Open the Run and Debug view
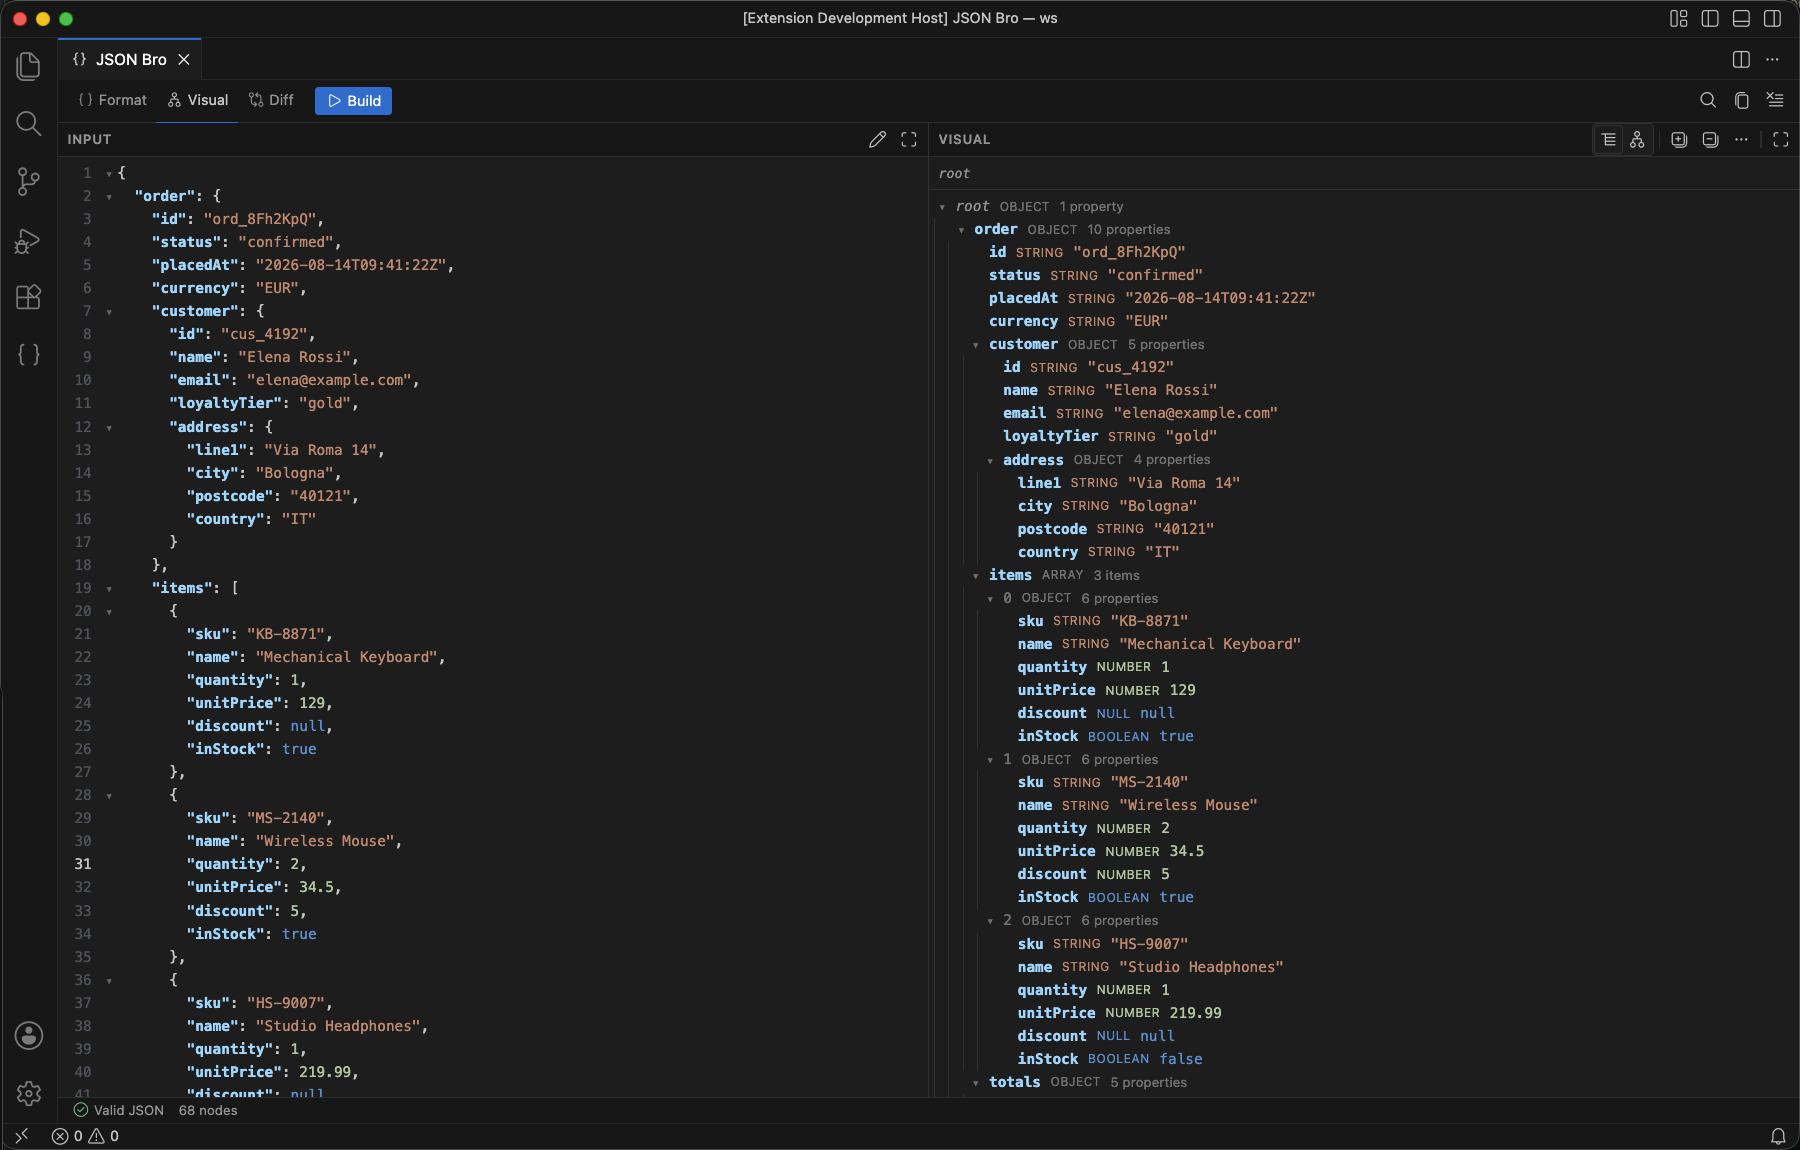The height and width of the screenshot is (1150, 1800). [x=29, y=240]
